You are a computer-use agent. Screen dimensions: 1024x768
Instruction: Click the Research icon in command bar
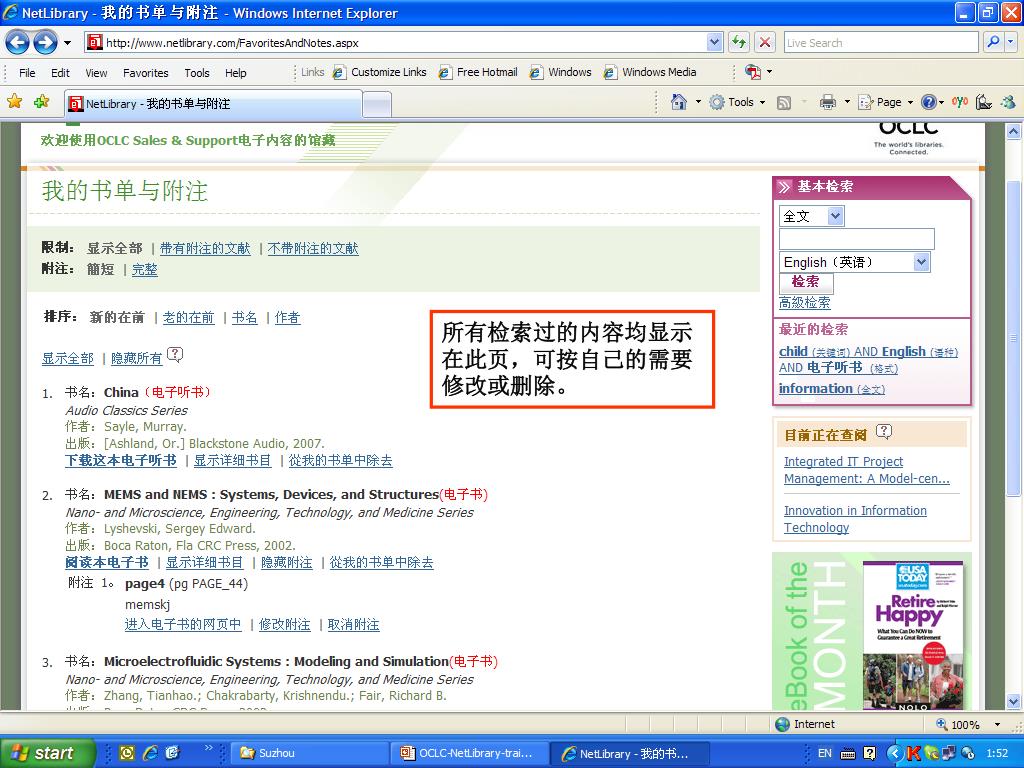click(984, 102)
